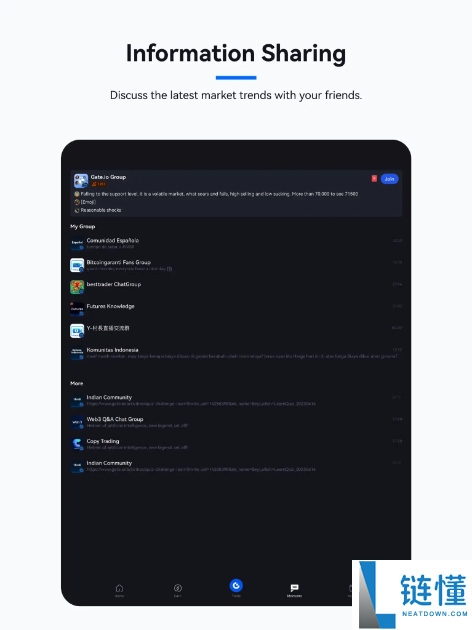Open the first Indian Community group

tap(236, 400)
